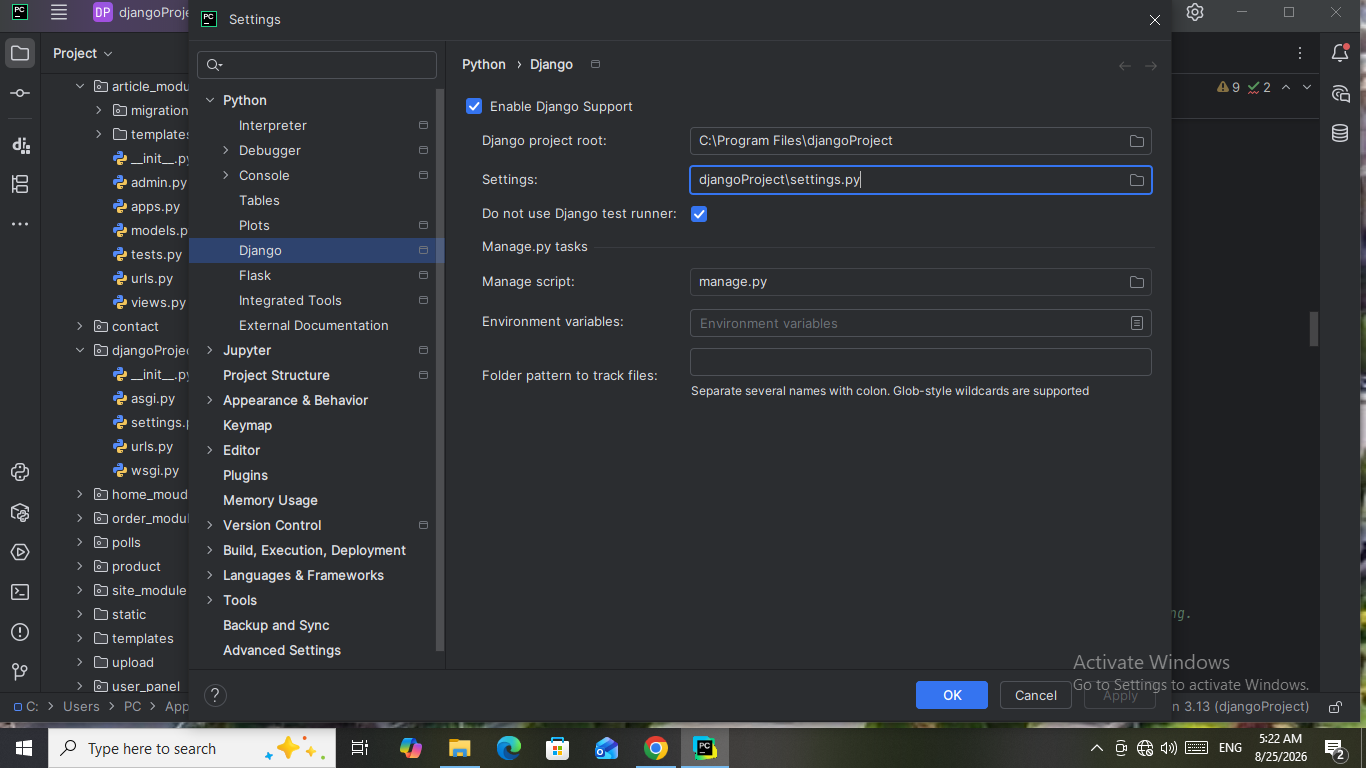Open the Notifications bell icon
Viewport: 1366px width, 768px height.
(1340, 53)
